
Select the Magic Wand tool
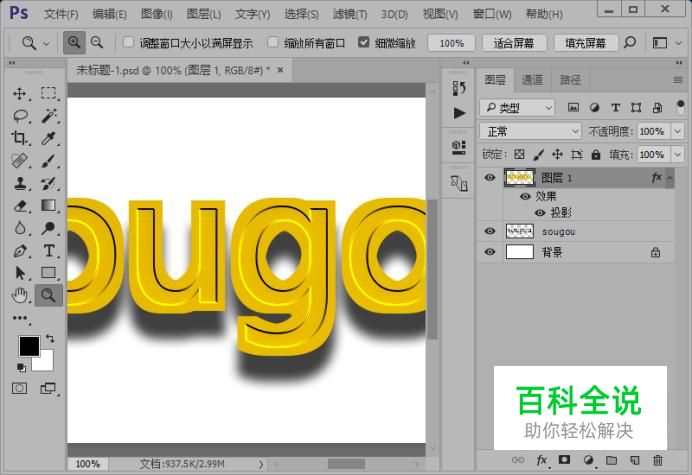click(x=49, y=116)
